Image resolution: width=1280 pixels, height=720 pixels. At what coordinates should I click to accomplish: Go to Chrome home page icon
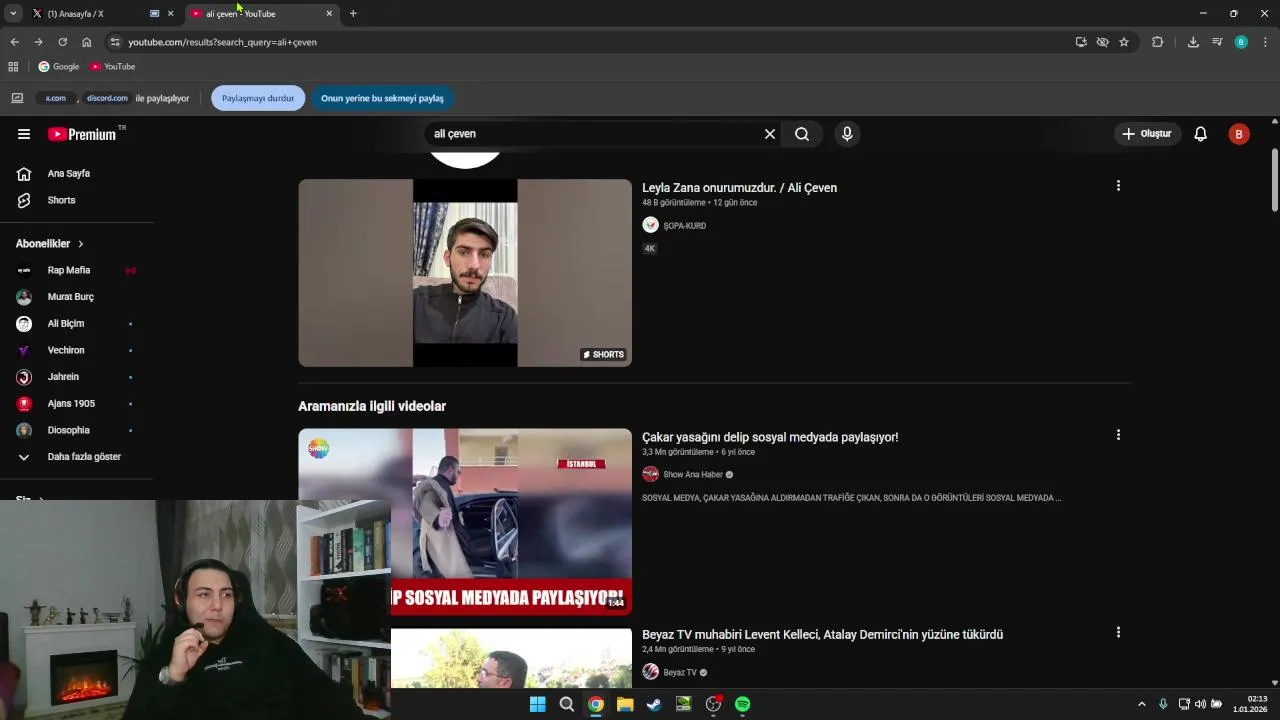coord(87,42)
